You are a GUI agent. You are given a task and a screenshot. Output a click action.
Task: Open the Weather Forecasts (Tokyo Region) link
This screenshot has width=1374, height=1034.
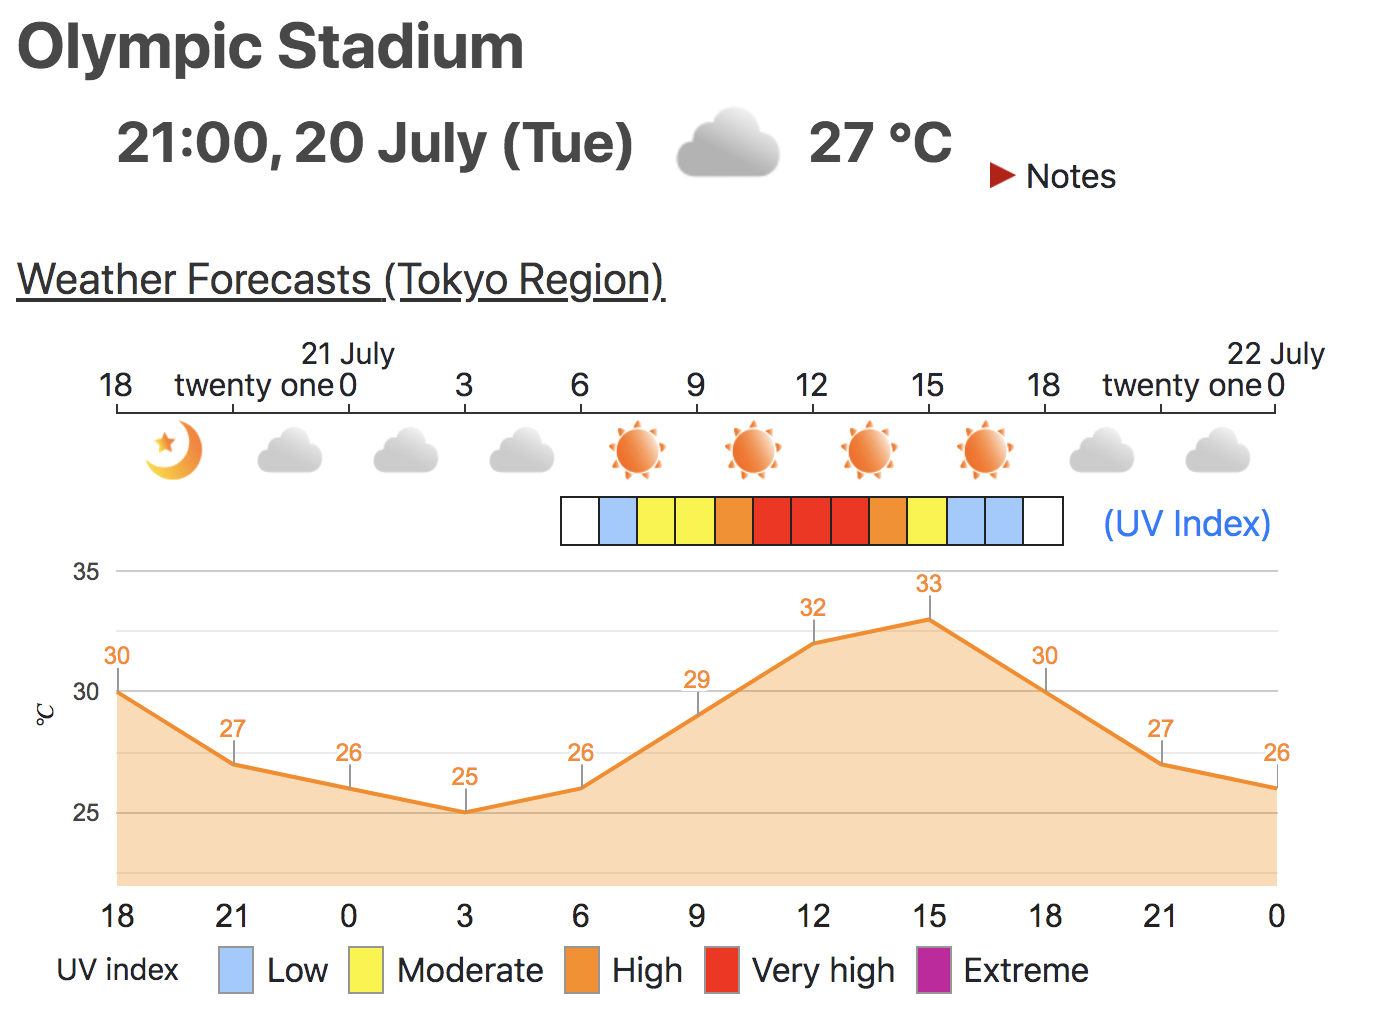coord(341,280)
